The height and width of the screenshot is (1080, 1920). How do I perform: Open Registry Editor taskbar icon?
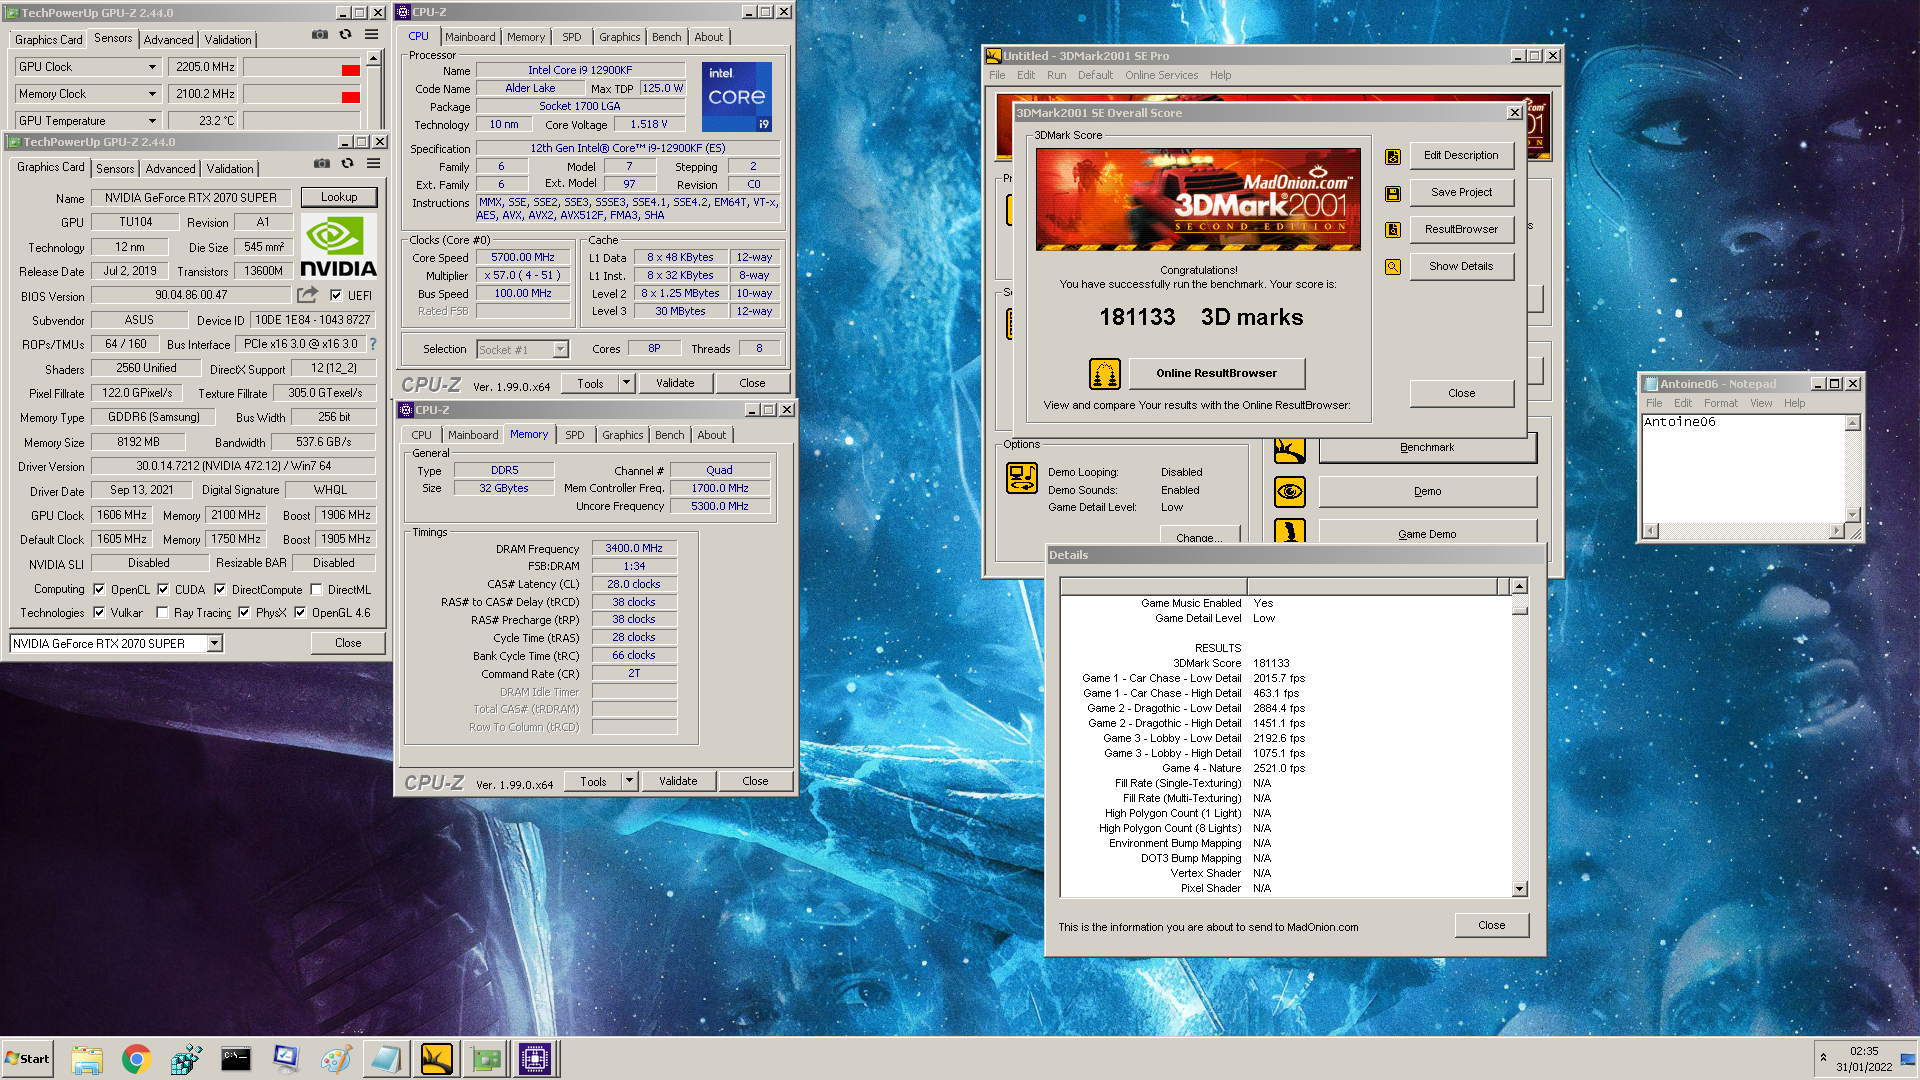(186, 1059)
